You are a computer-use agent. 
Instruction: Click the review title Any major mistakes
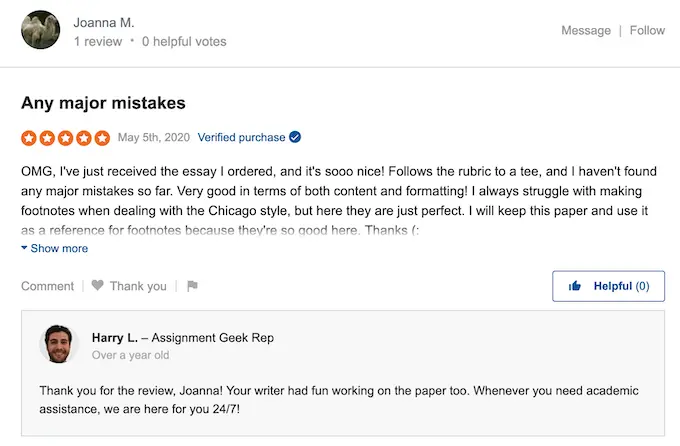click(x=104, y=103)
